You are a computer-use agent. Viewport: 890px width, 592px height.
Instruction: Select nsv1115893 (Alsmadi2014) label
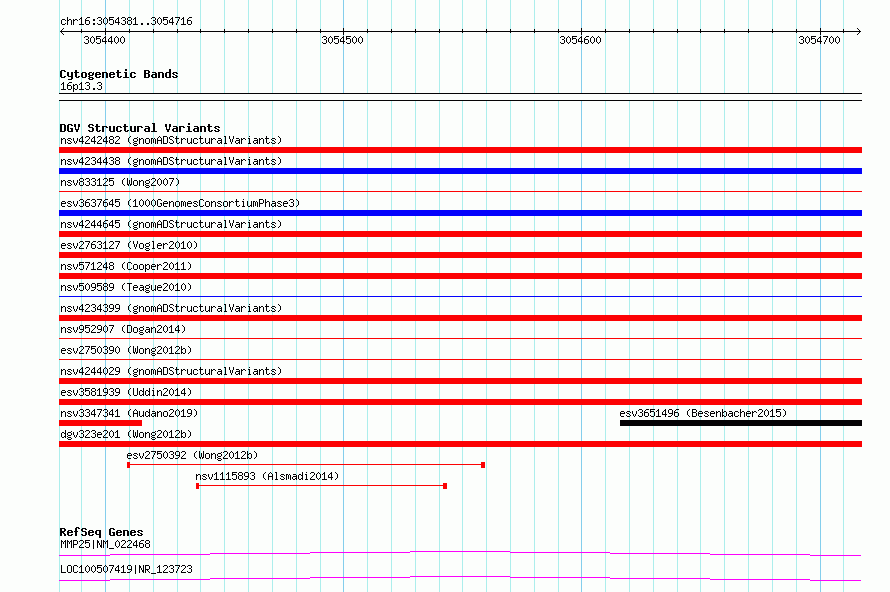pos(267,476)
